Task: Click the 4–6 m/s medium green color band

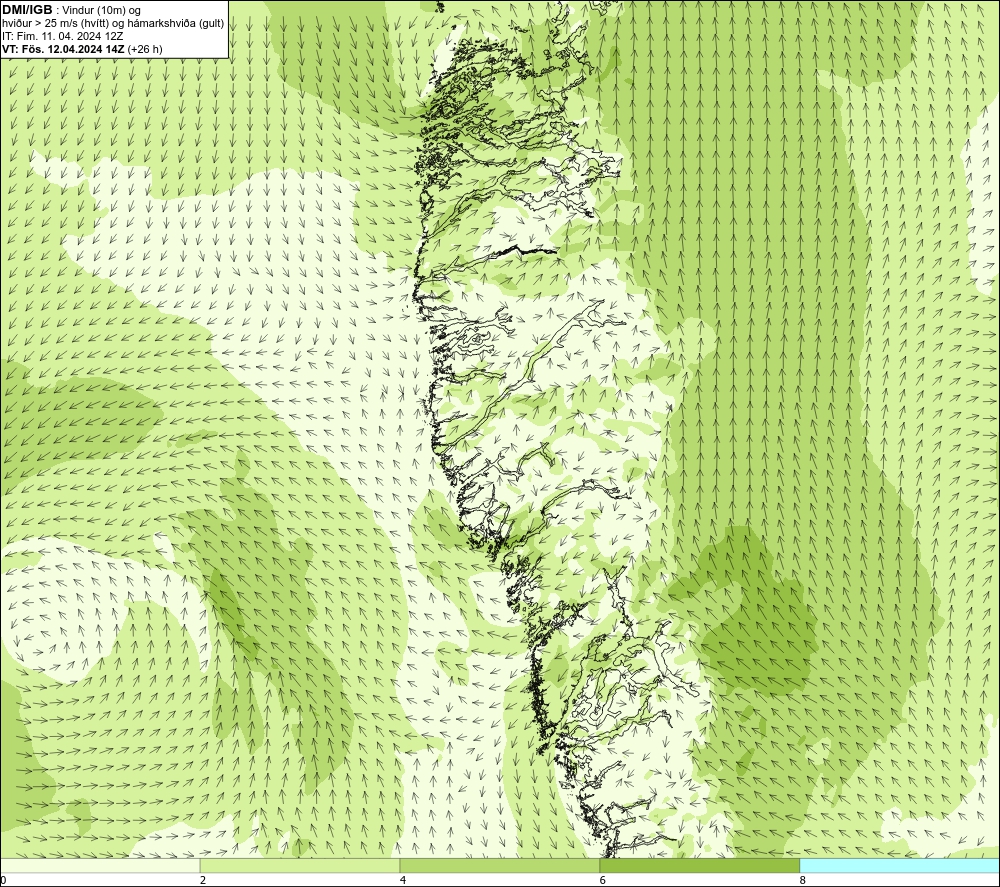Action: coord(499,865)
